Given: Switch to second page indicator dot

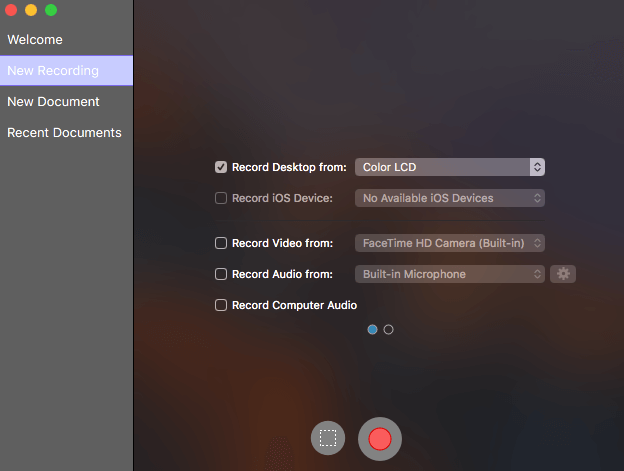Looking at the screenshot, I should point(388,329).
